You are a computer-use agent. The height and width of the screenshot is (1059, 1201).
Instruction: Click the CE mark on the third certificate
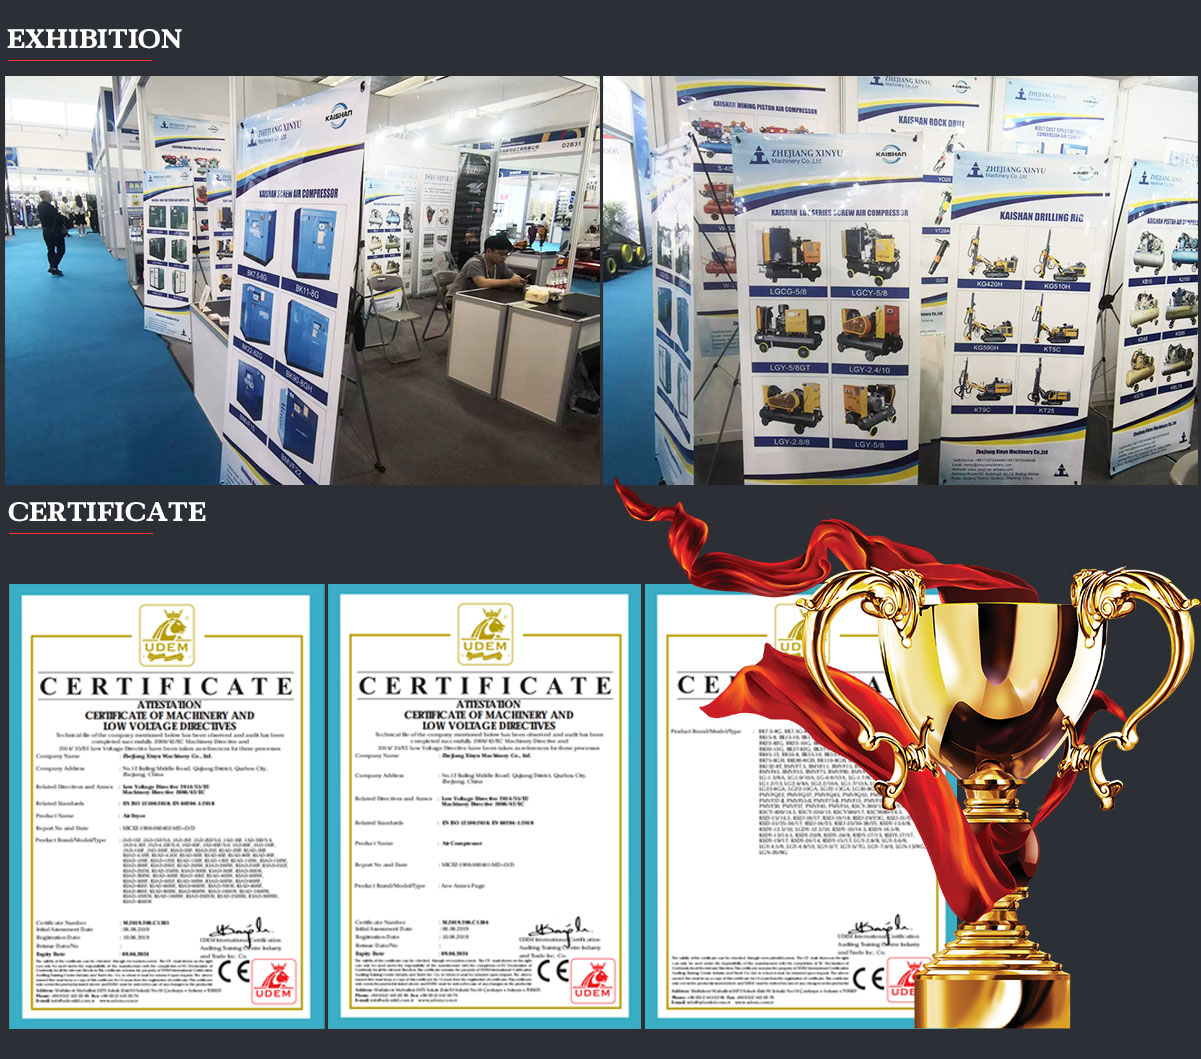[x=868, y=978]
